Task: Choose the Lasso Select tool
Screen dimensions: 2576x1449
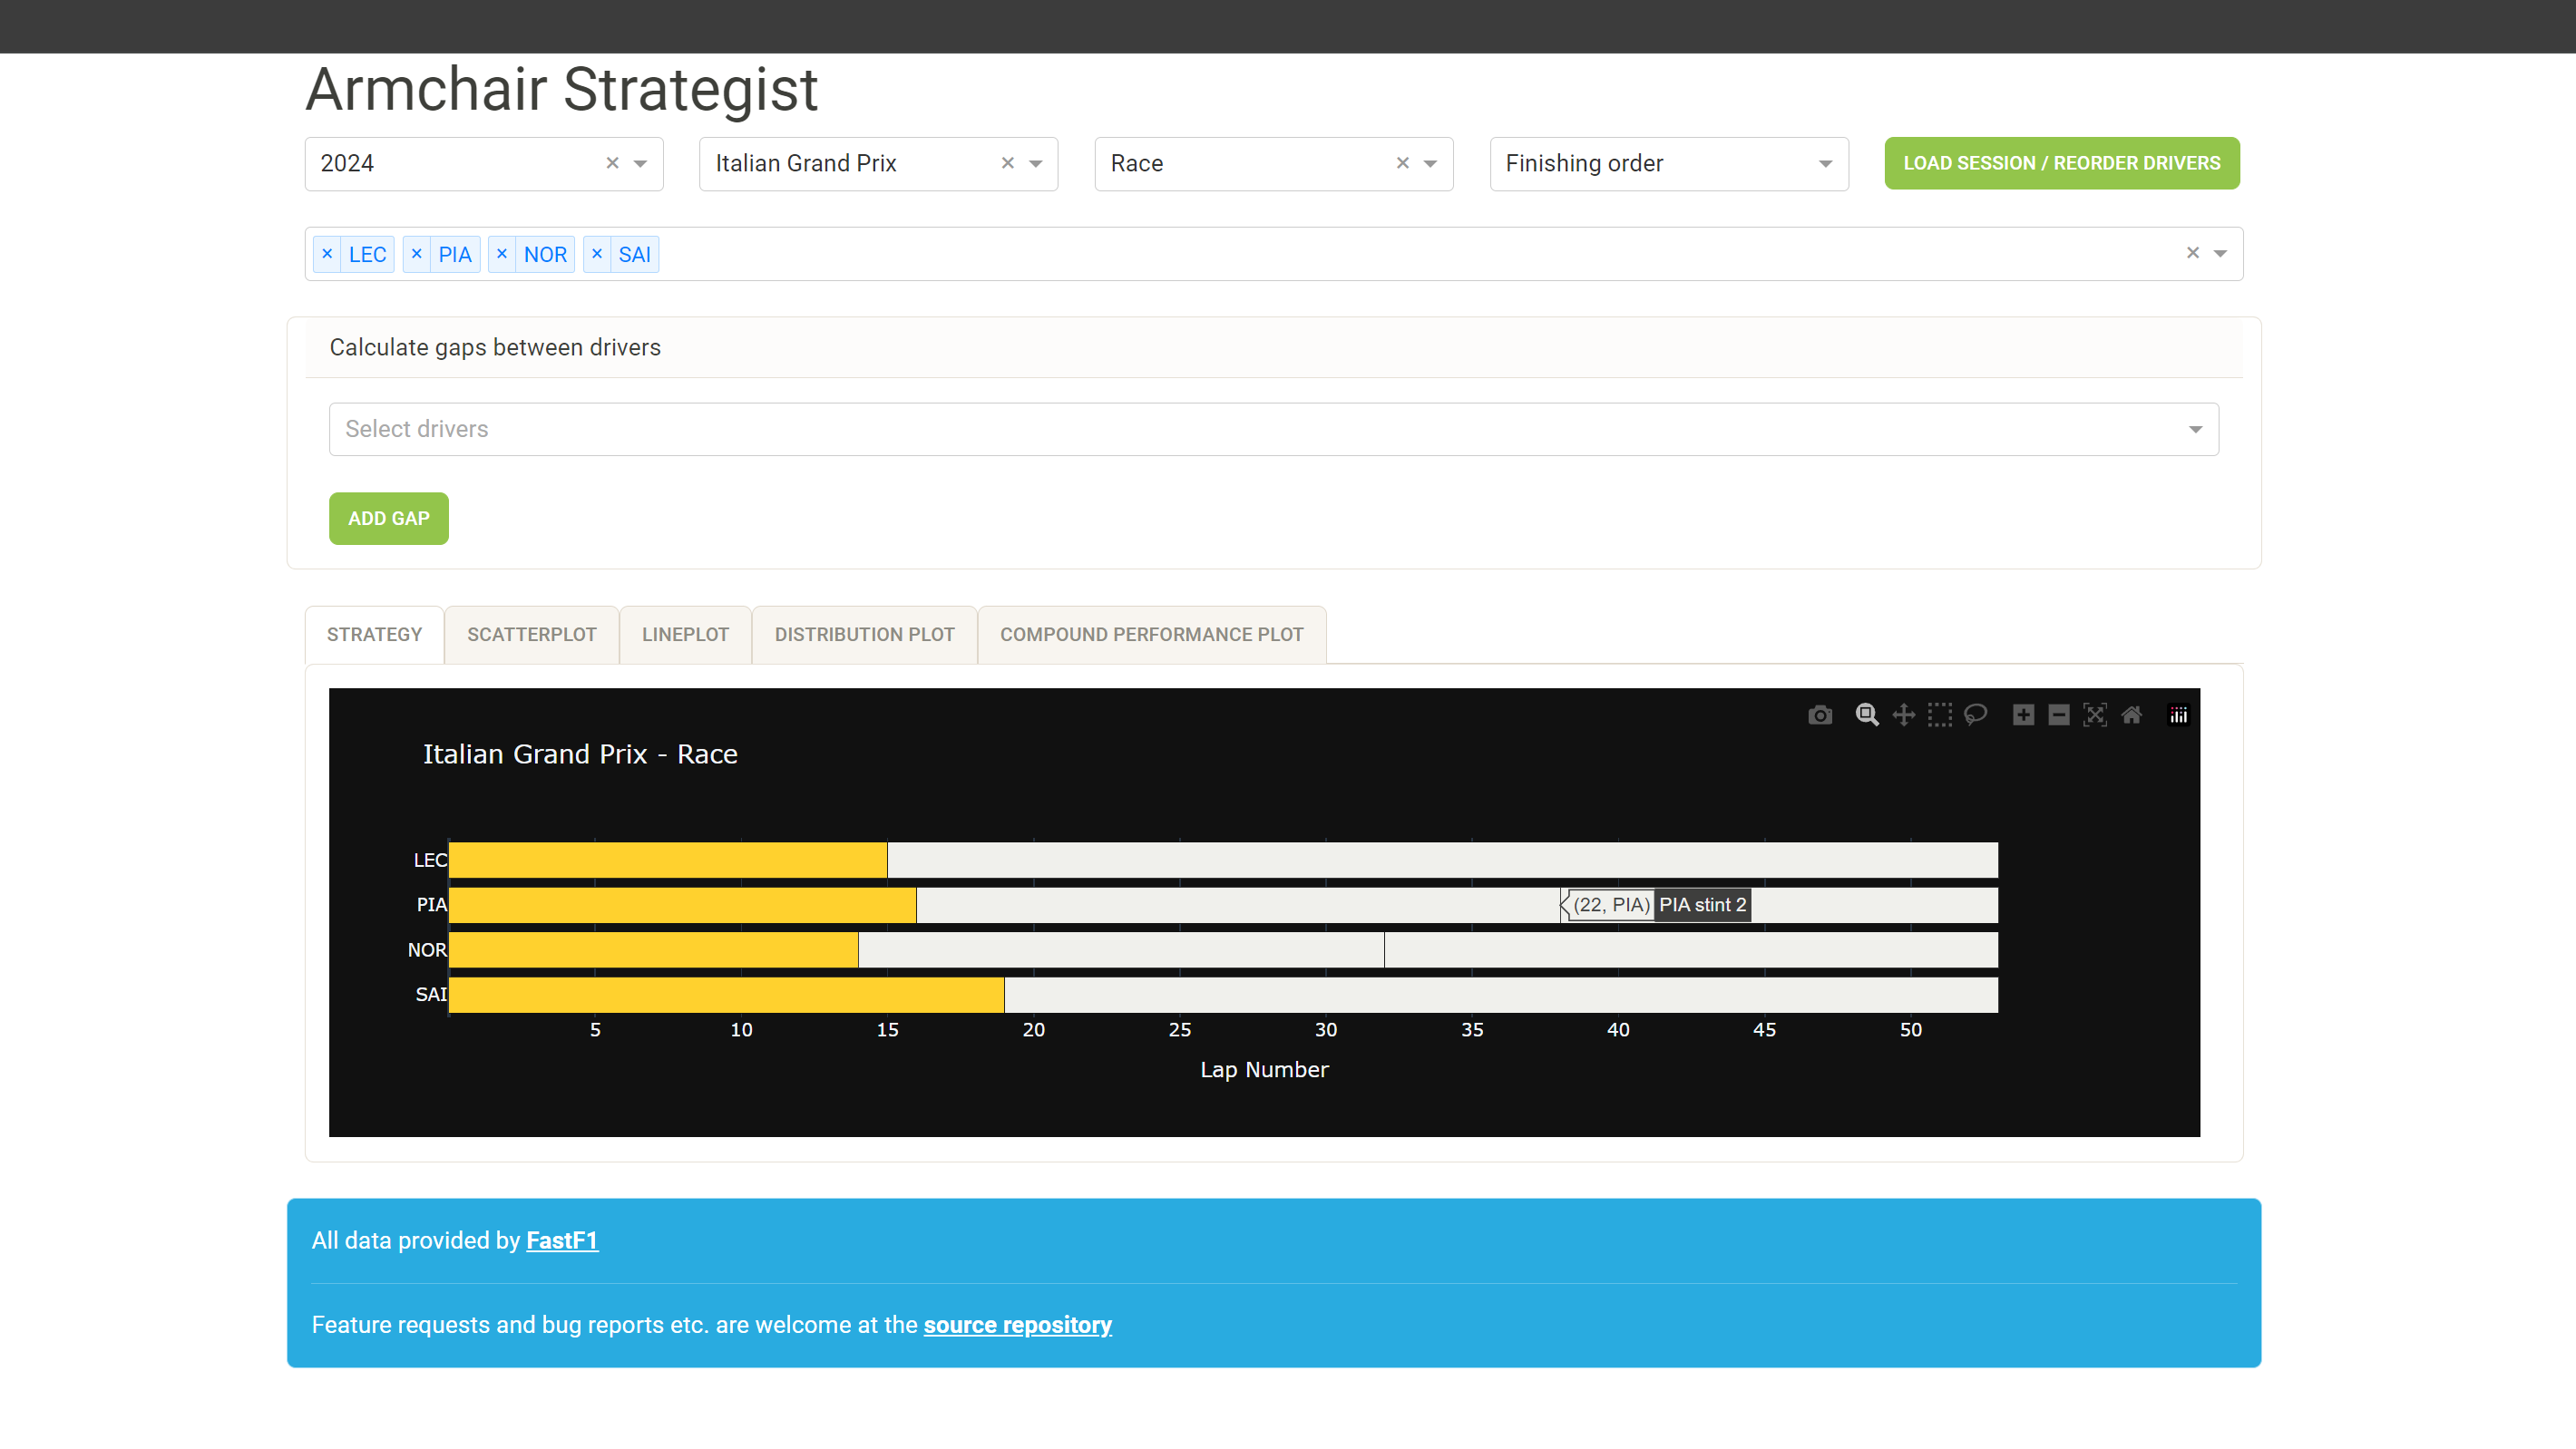Action: [x=1976, y=714]
